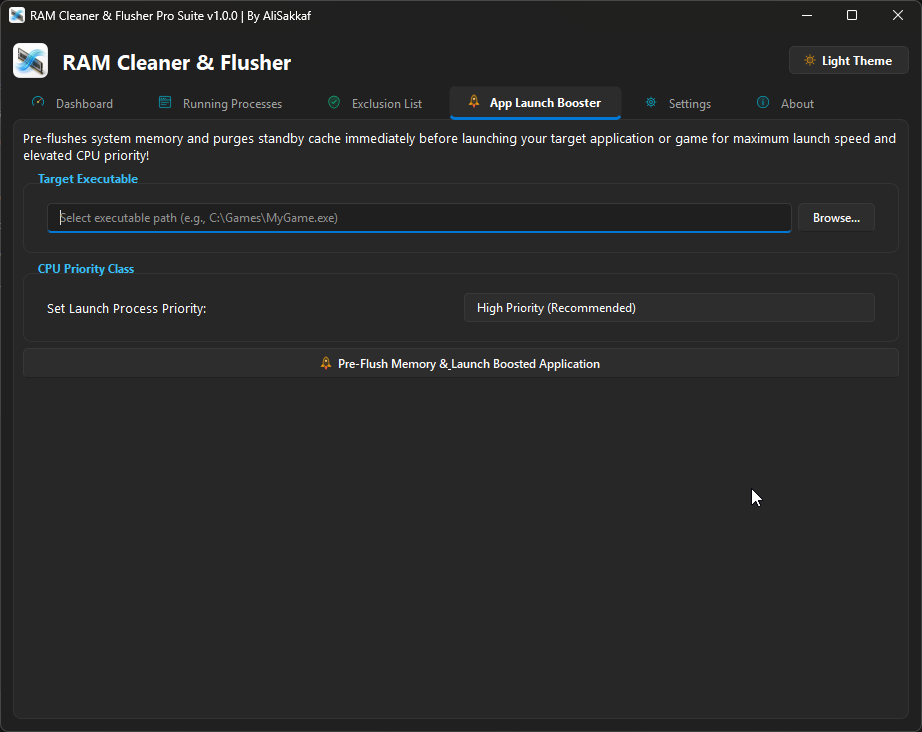Click the Exclusion List checkmark icon
Screen dimensions: 922x732
click(334, 102)
